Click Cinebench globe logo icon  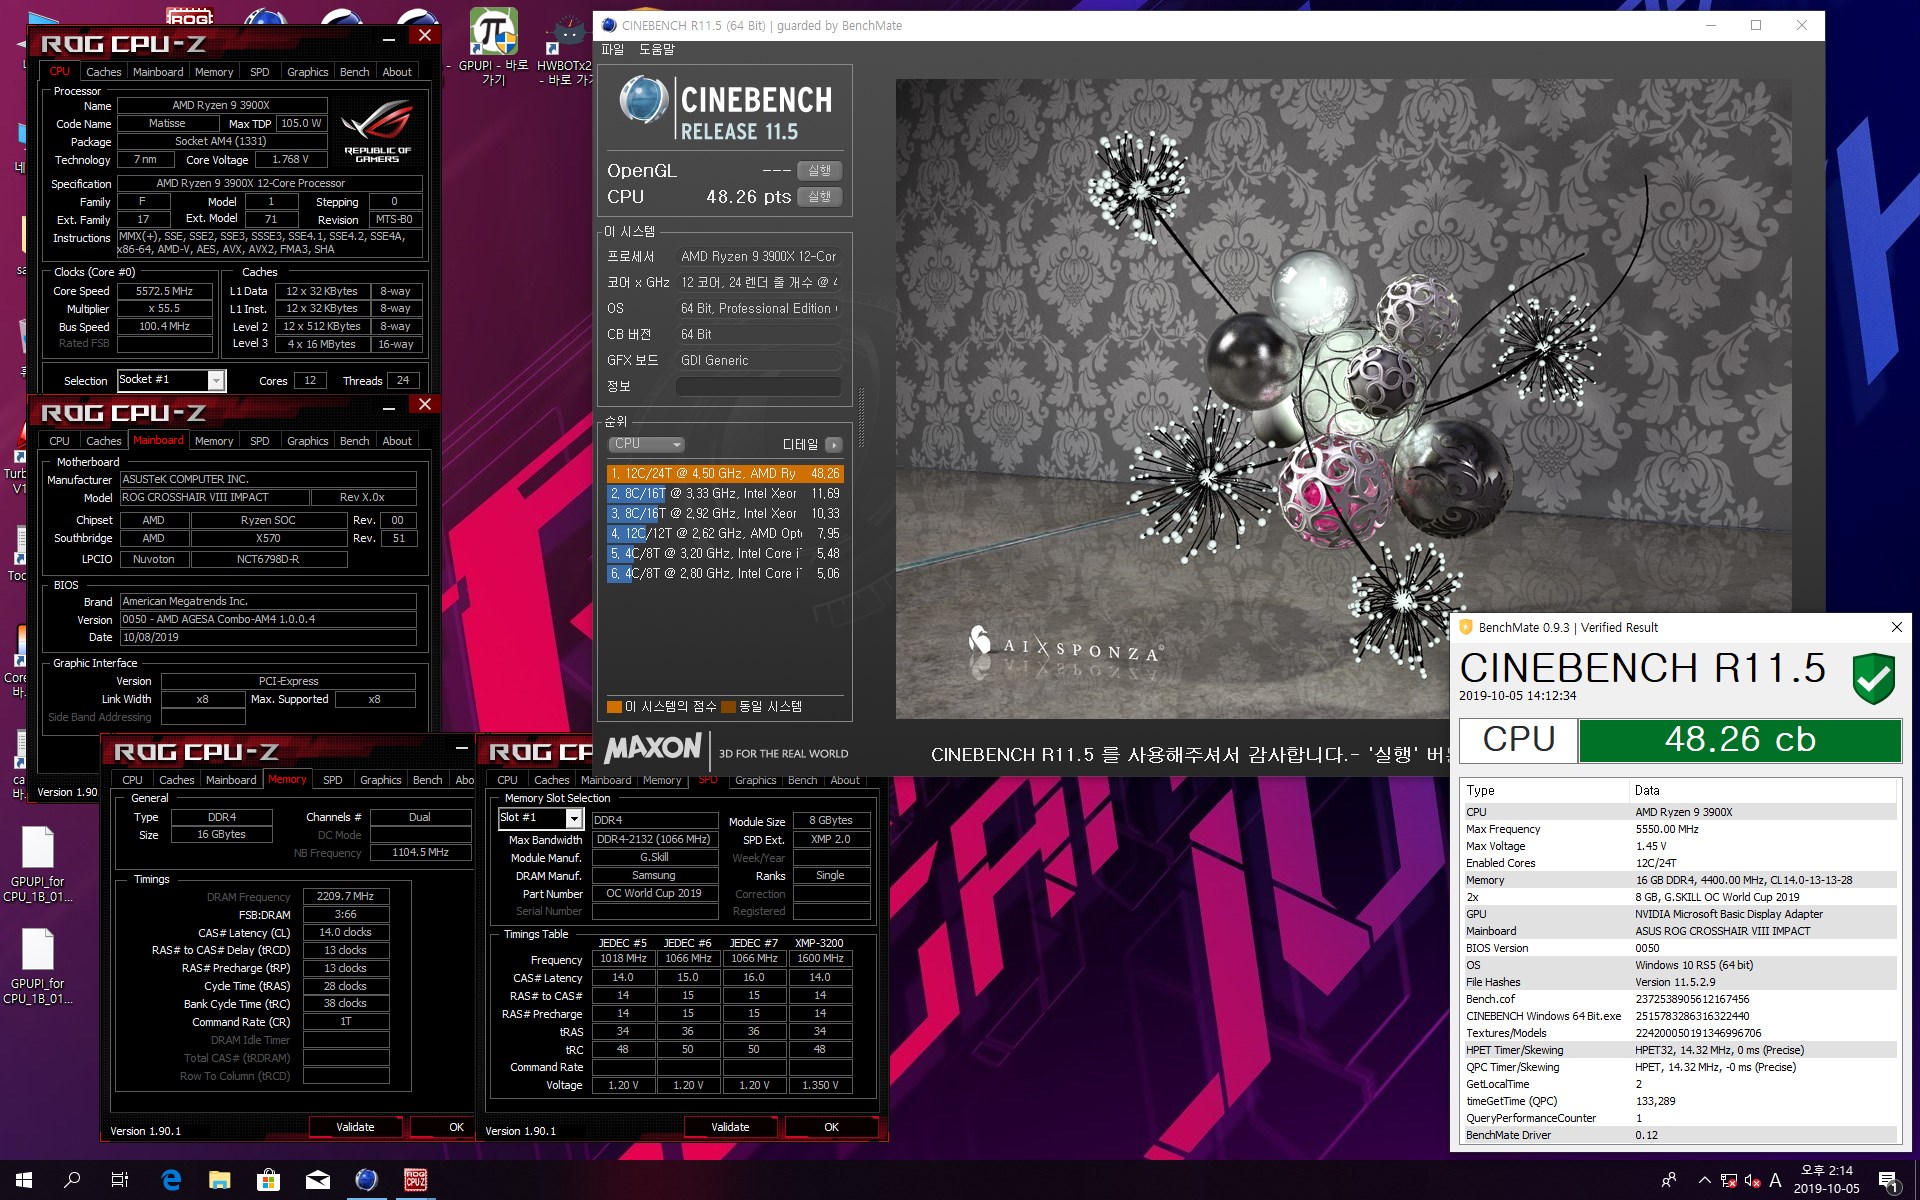[x=643, y=101]
